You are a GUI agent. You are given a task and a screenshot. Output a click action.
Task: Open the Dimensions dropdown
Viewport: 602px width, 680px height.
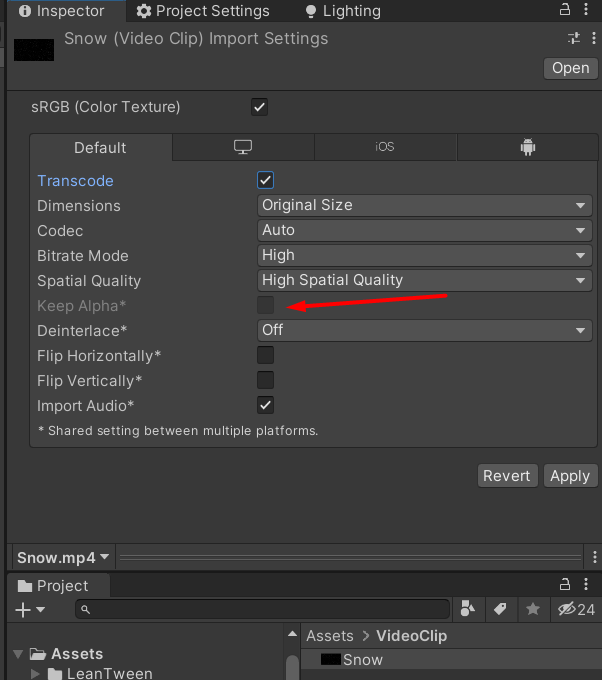424,205
